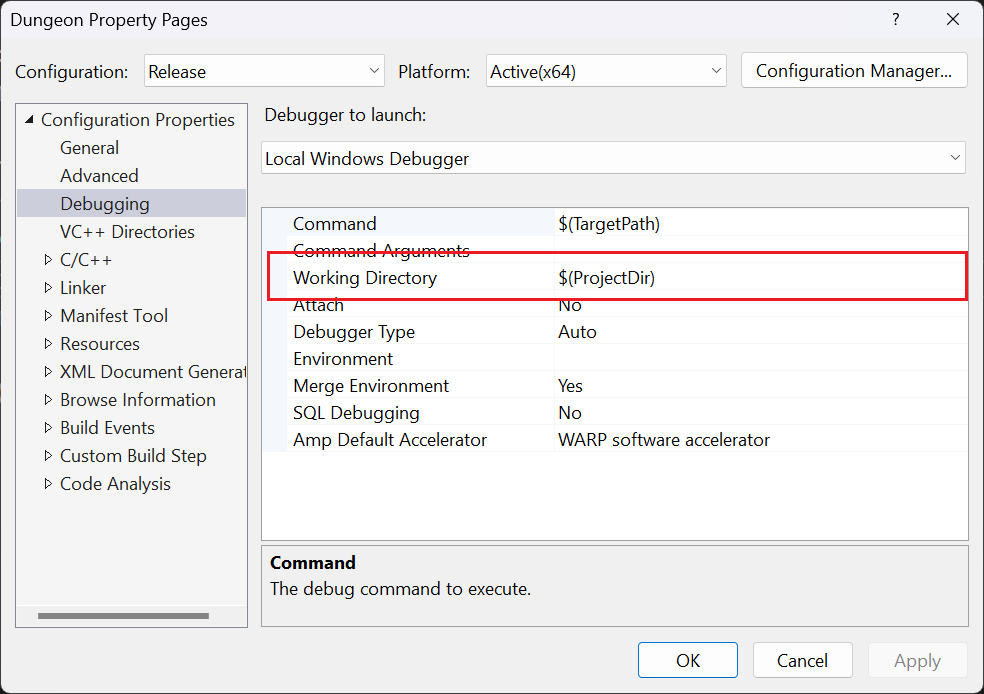
Task: Select the Advanced properties page
Action: tap(99, 176)
